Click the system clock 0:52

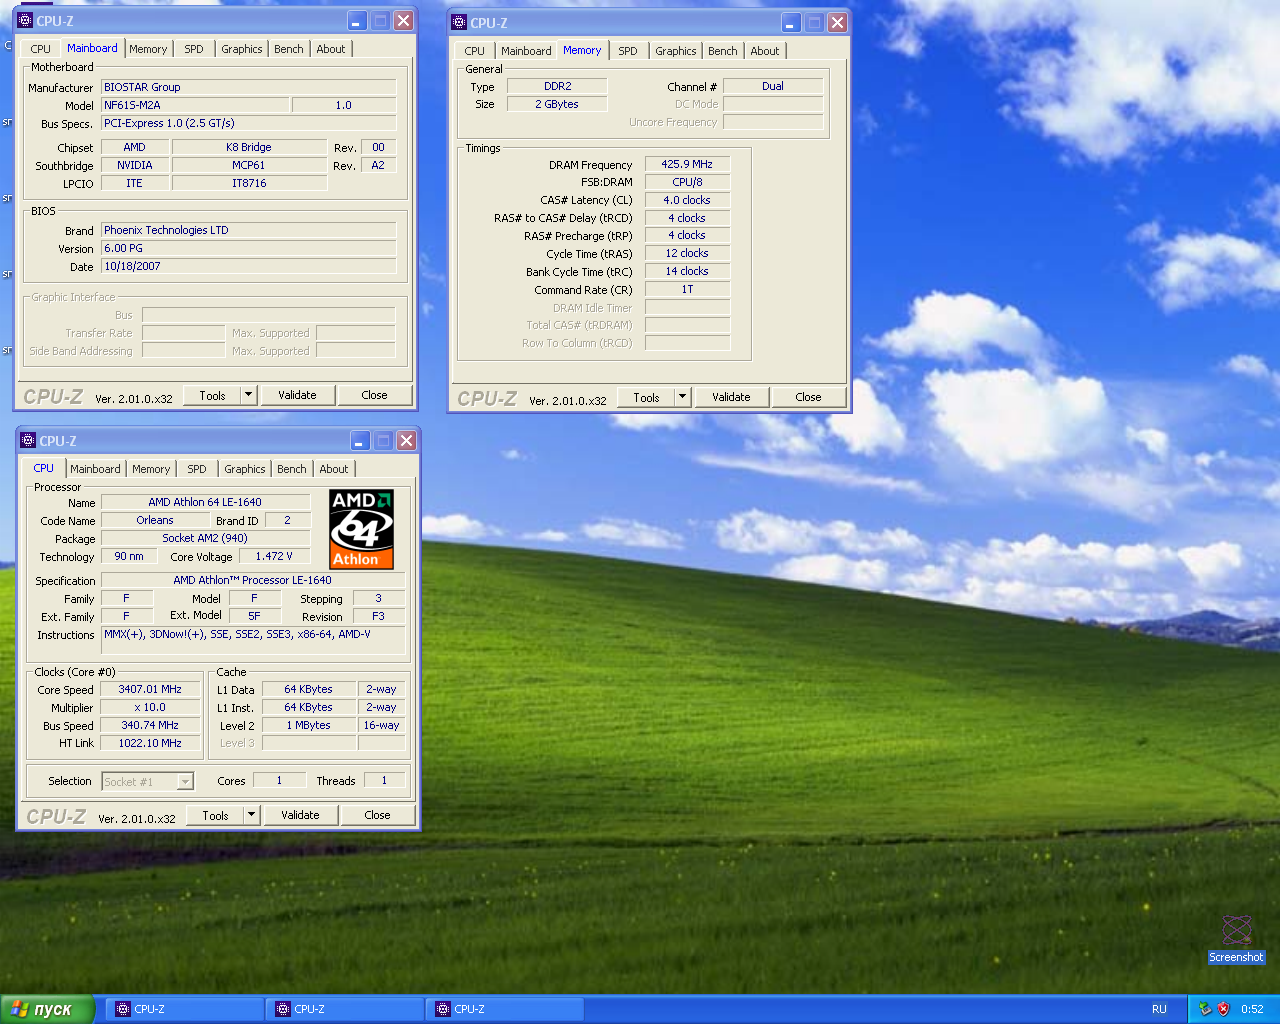(x=1252, y=1009)
